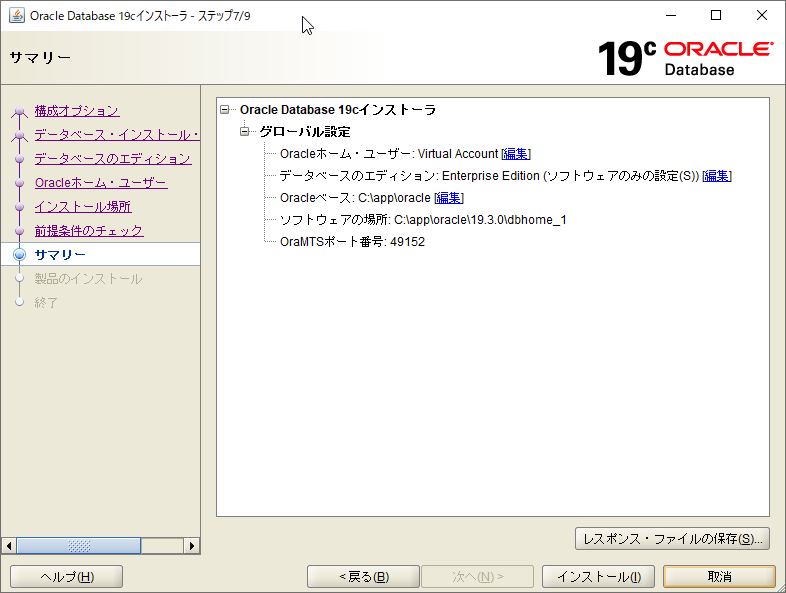Select Oracleホーム・ユーザー: Virtual Account text

pyautogui.click(x=389, y=154)
